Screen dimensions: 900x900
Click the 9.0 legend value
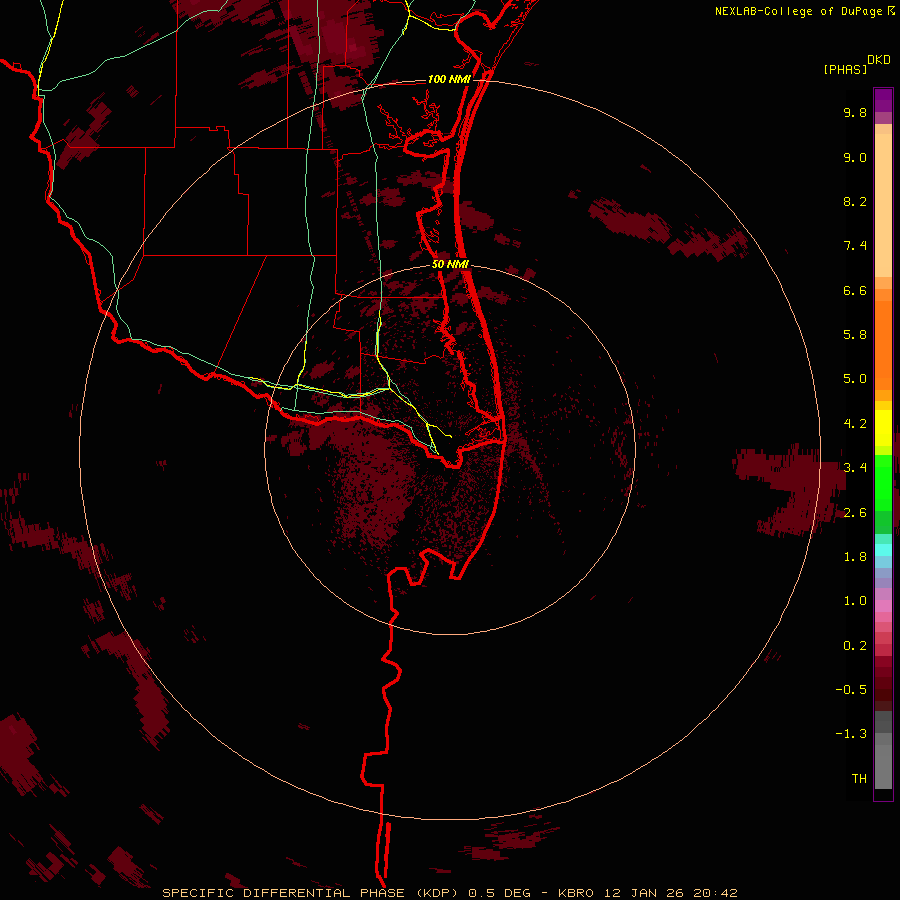[x=855, y=157]
